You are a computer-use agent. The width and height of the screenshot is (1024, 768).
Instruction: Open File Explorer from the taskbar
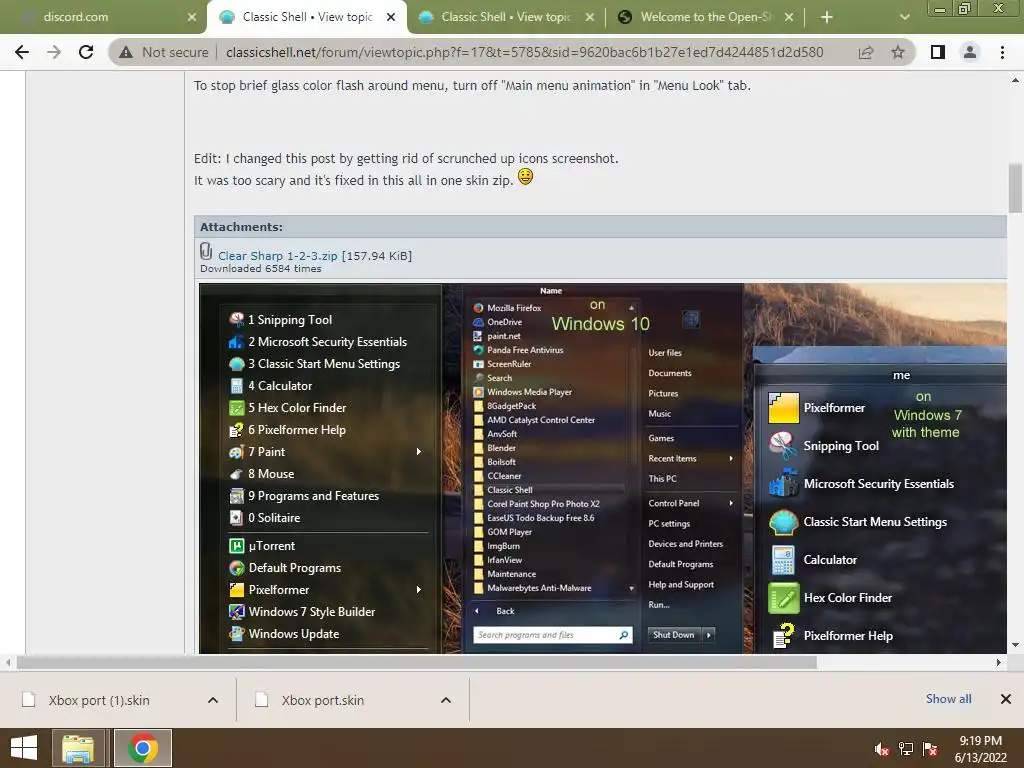click(78, 748)
